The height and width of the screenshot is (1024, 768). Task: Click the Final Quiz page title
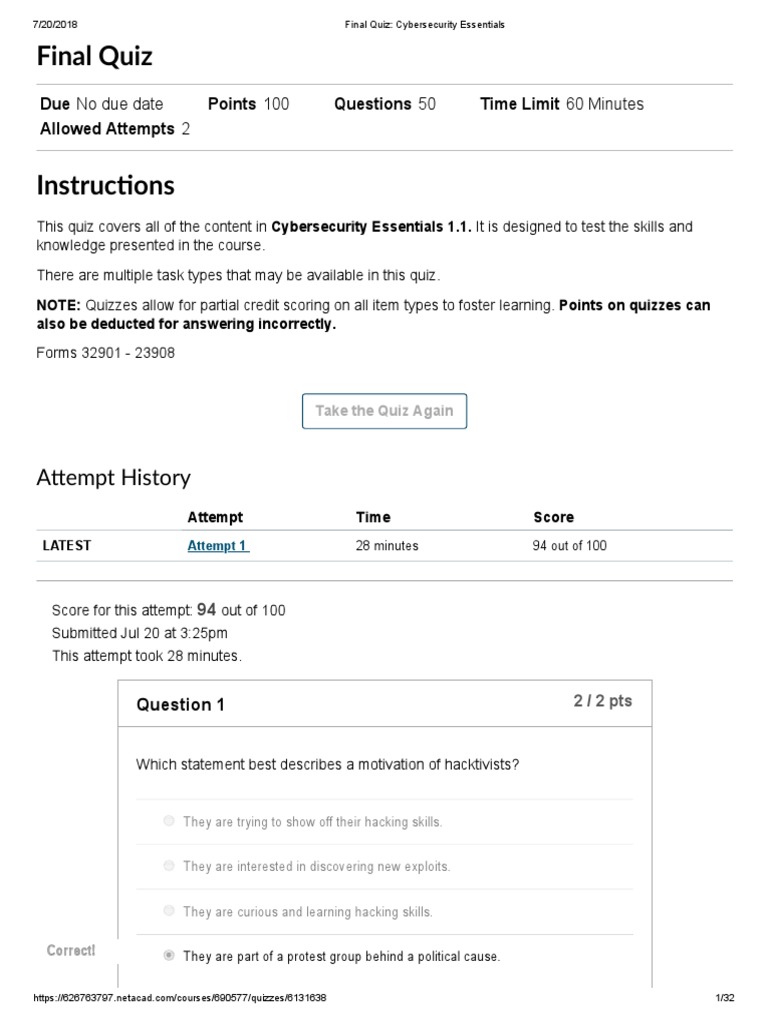pos(95,56)
